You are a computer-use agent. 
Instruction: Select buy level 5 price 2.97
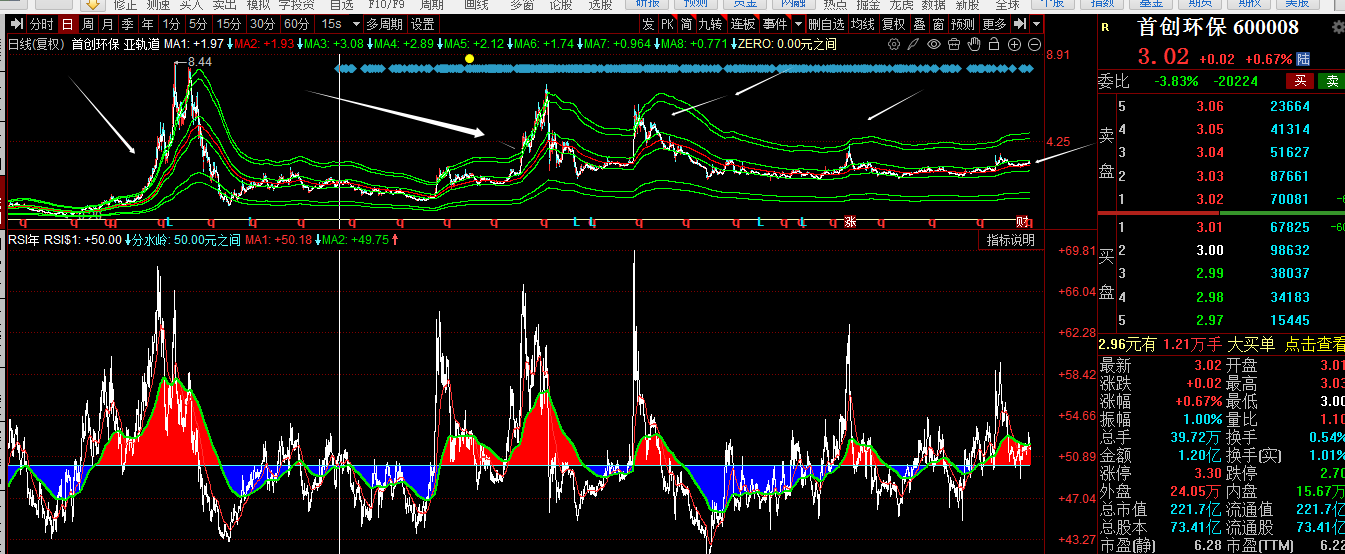coord(1209,320)
